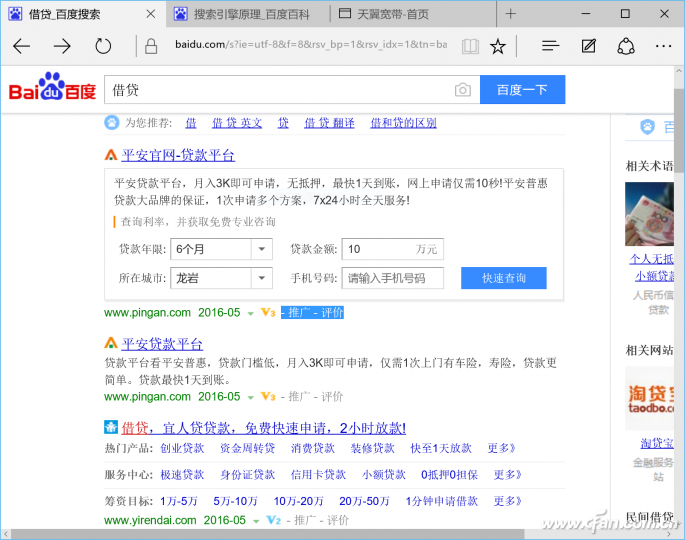Click the 淘贷宝 taodbo logo thumbnail
Image resolution: width=685 pixels, height=540 pixels.
click(649, 398)
